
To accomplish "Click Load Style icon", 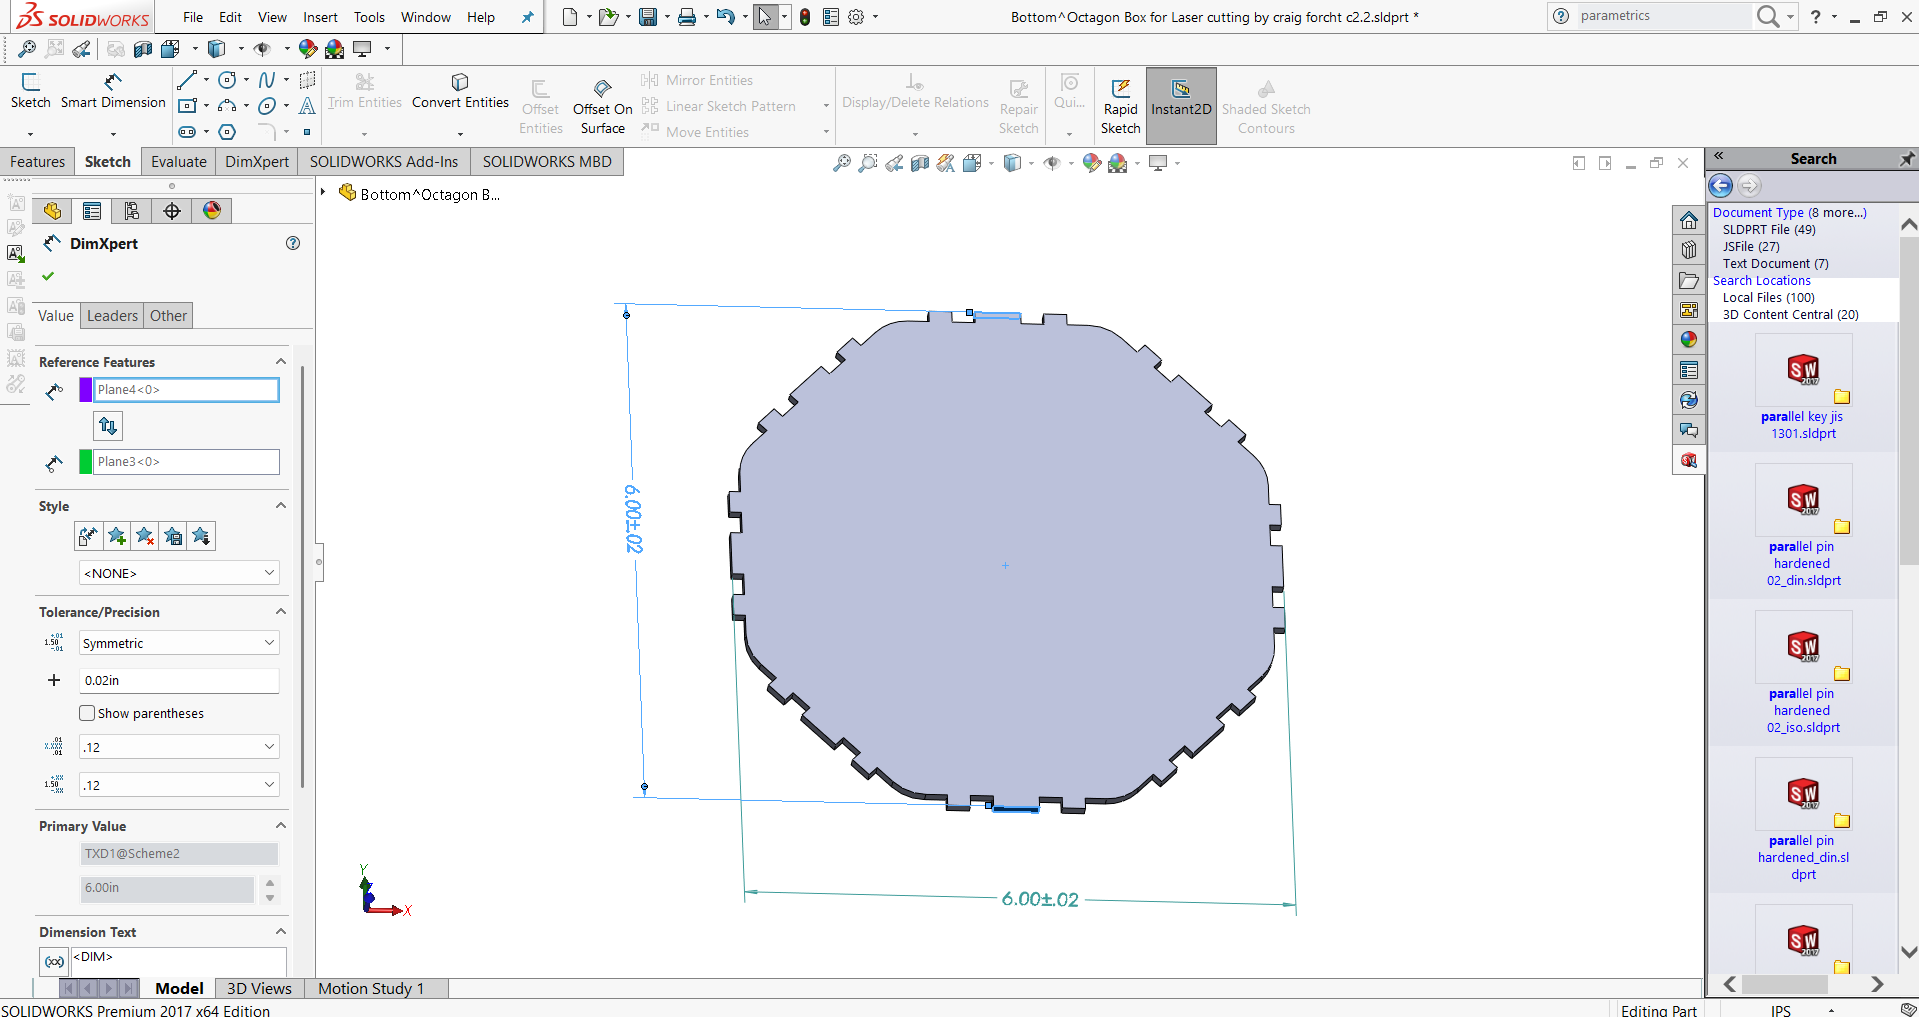I will pos(201,537).
